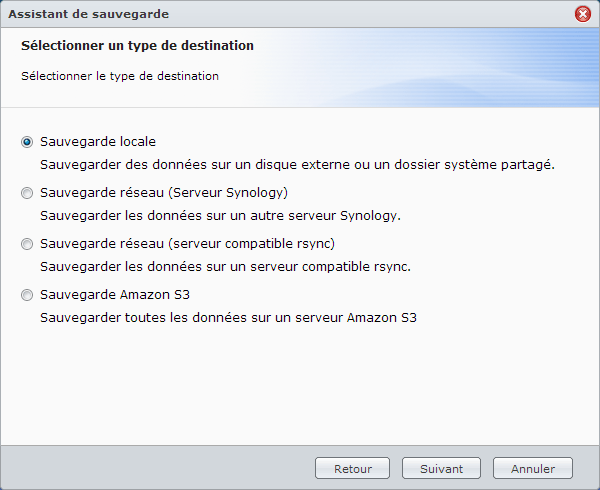Click the "serveur compatible rsync" description line
600x490 pixels.
coord(225,267)
